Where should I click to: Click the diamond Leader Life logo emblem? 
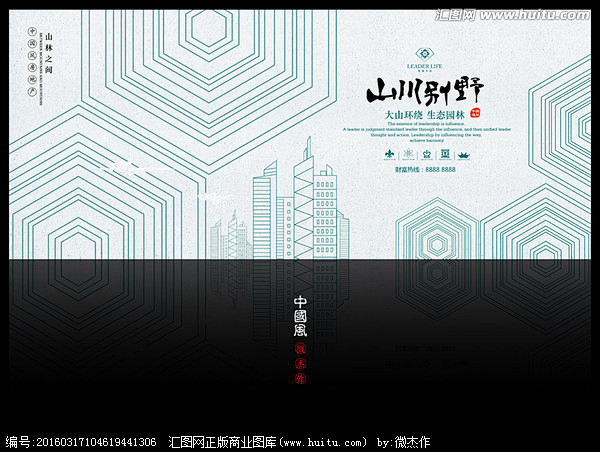click(x=424, y=54)
